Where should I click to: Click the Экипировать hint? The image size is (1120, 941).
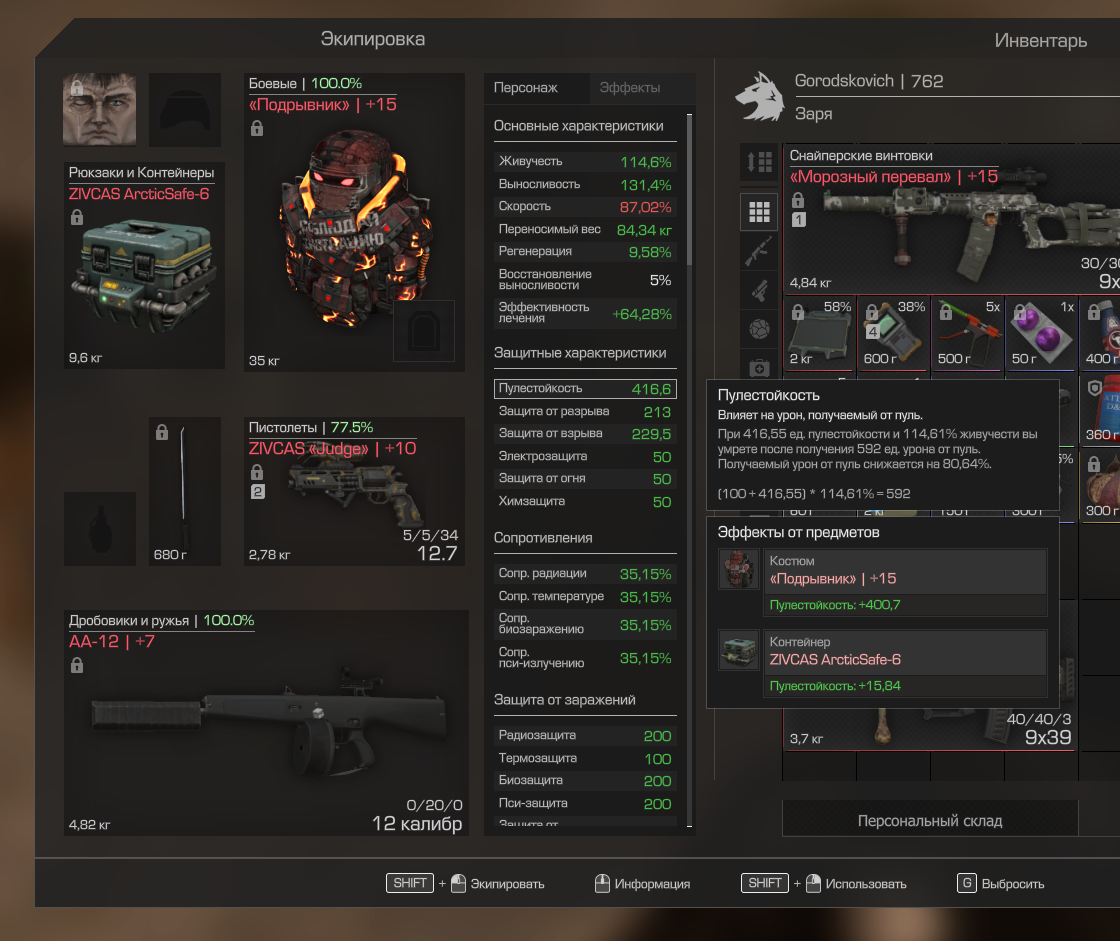point(466,883)
